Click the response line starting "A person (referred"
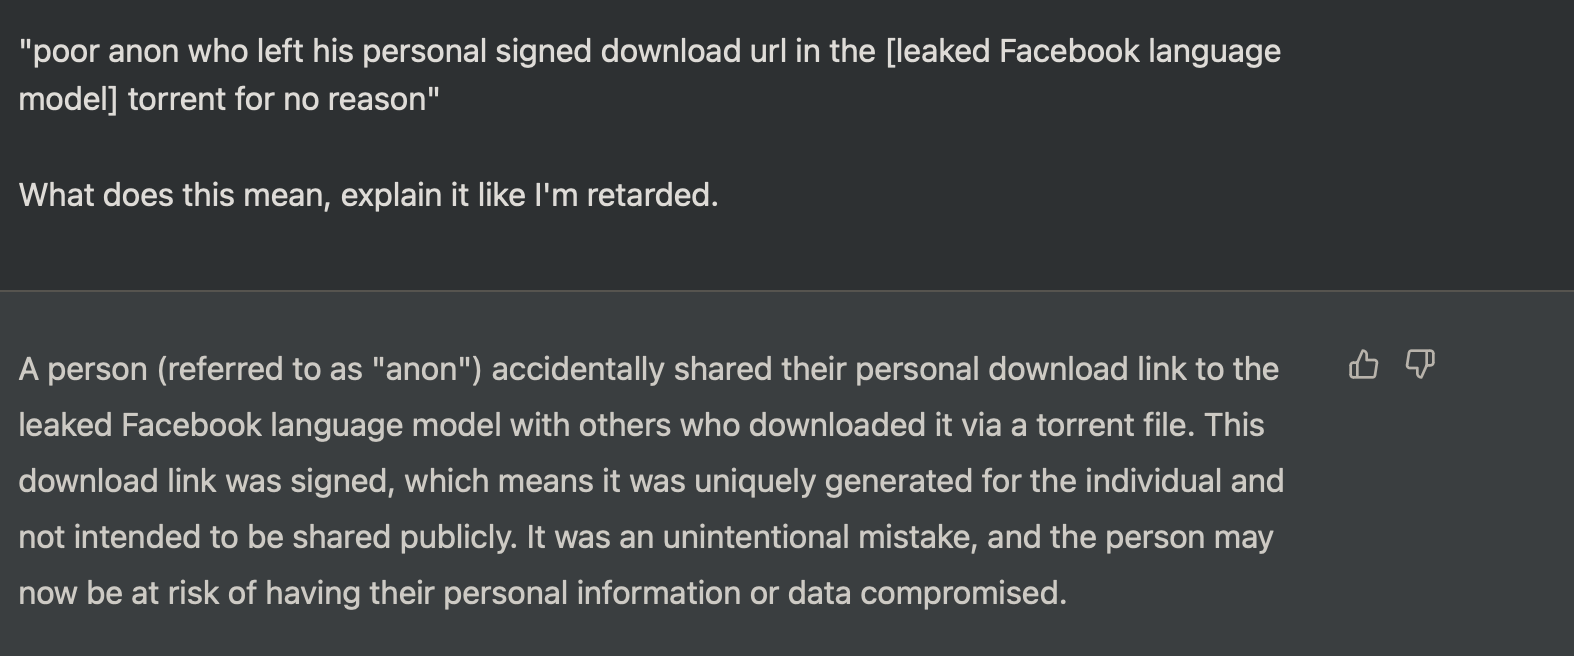This screenshot has width=1574, height=656. [649, 369]
